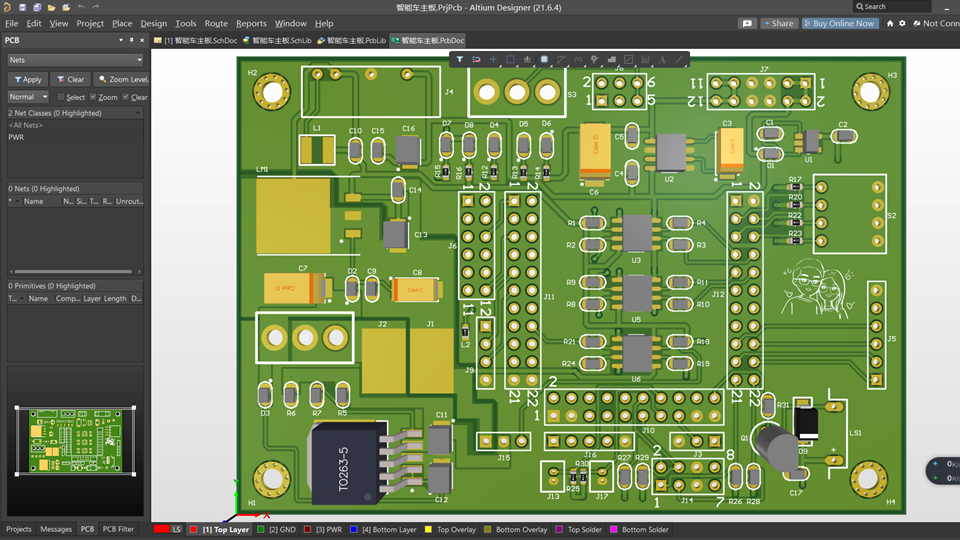Open the Nets dropdown in the PCB panel
Viewport: 960px width, 540px height.
click(x=75, y=60)
